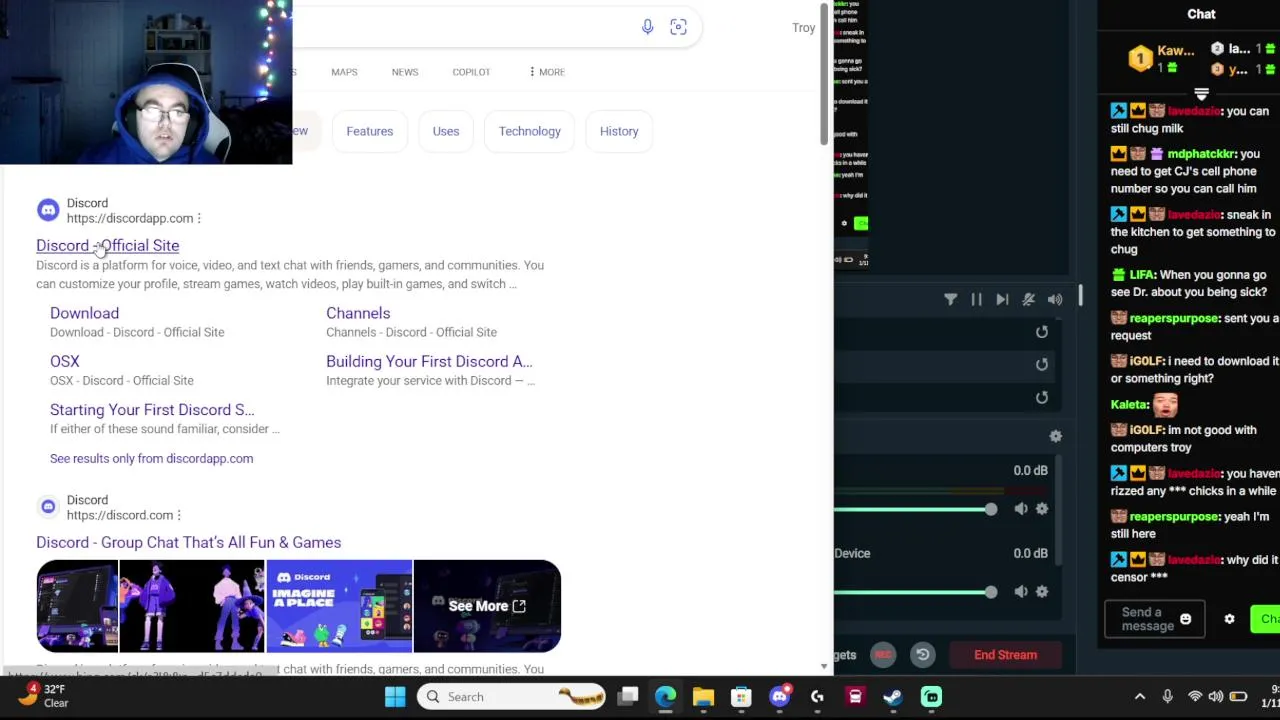Open the OSX sublink under Discord result
Screen dimensions: 1280x720
tap(64, 361)
